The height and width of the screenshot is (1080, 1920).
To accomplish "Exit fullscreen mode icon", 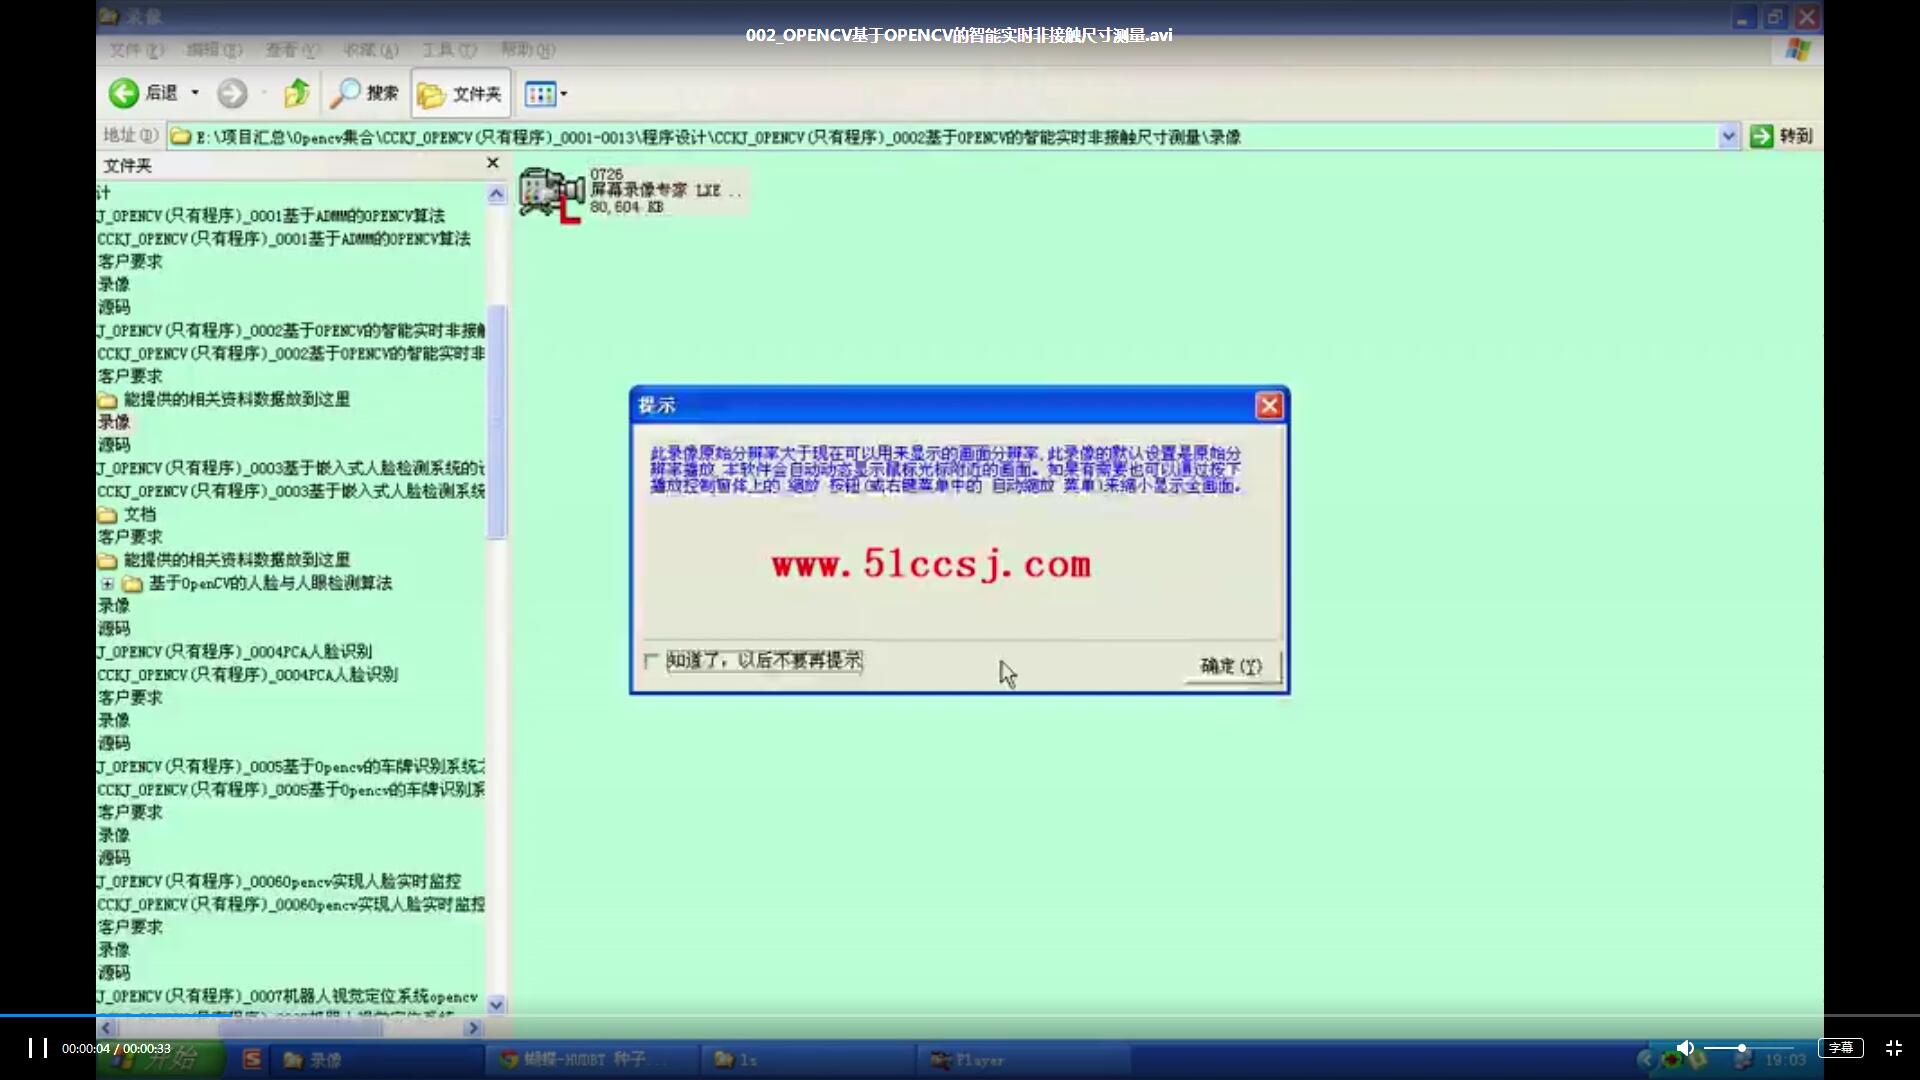I will (x=1893, y=1048).
